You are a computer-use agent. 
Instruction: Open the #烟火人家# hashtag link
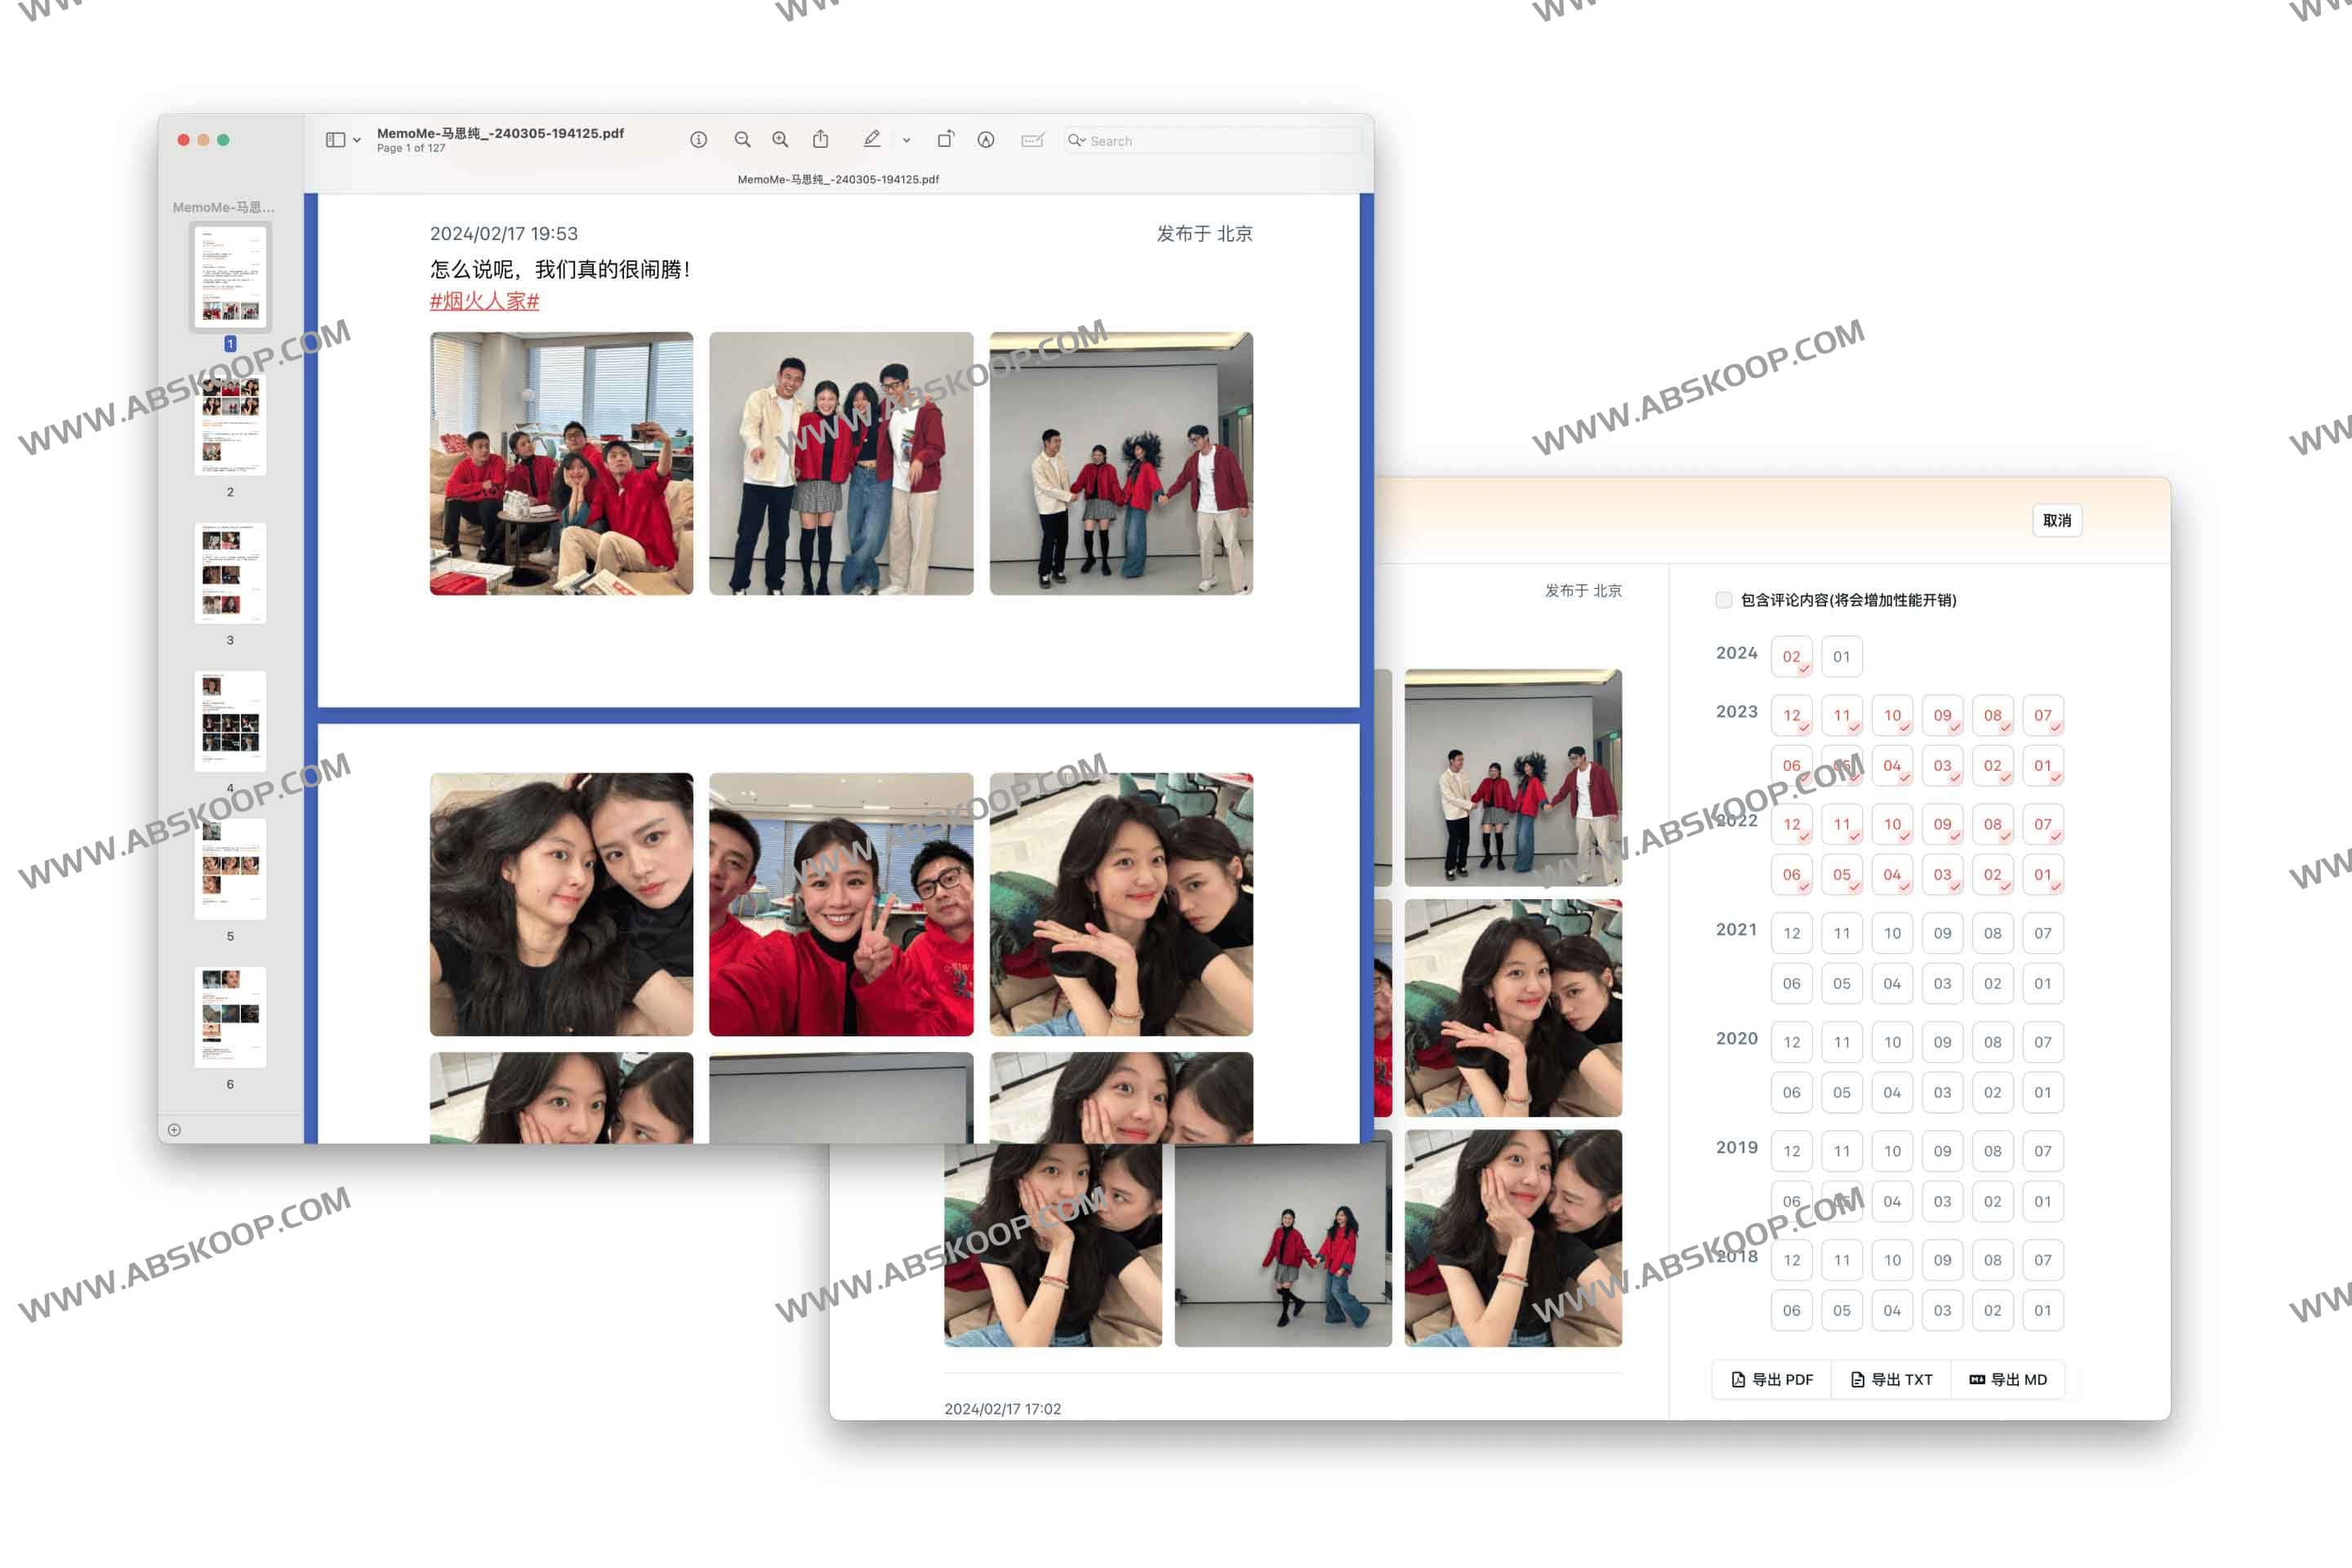click(484, 301)
